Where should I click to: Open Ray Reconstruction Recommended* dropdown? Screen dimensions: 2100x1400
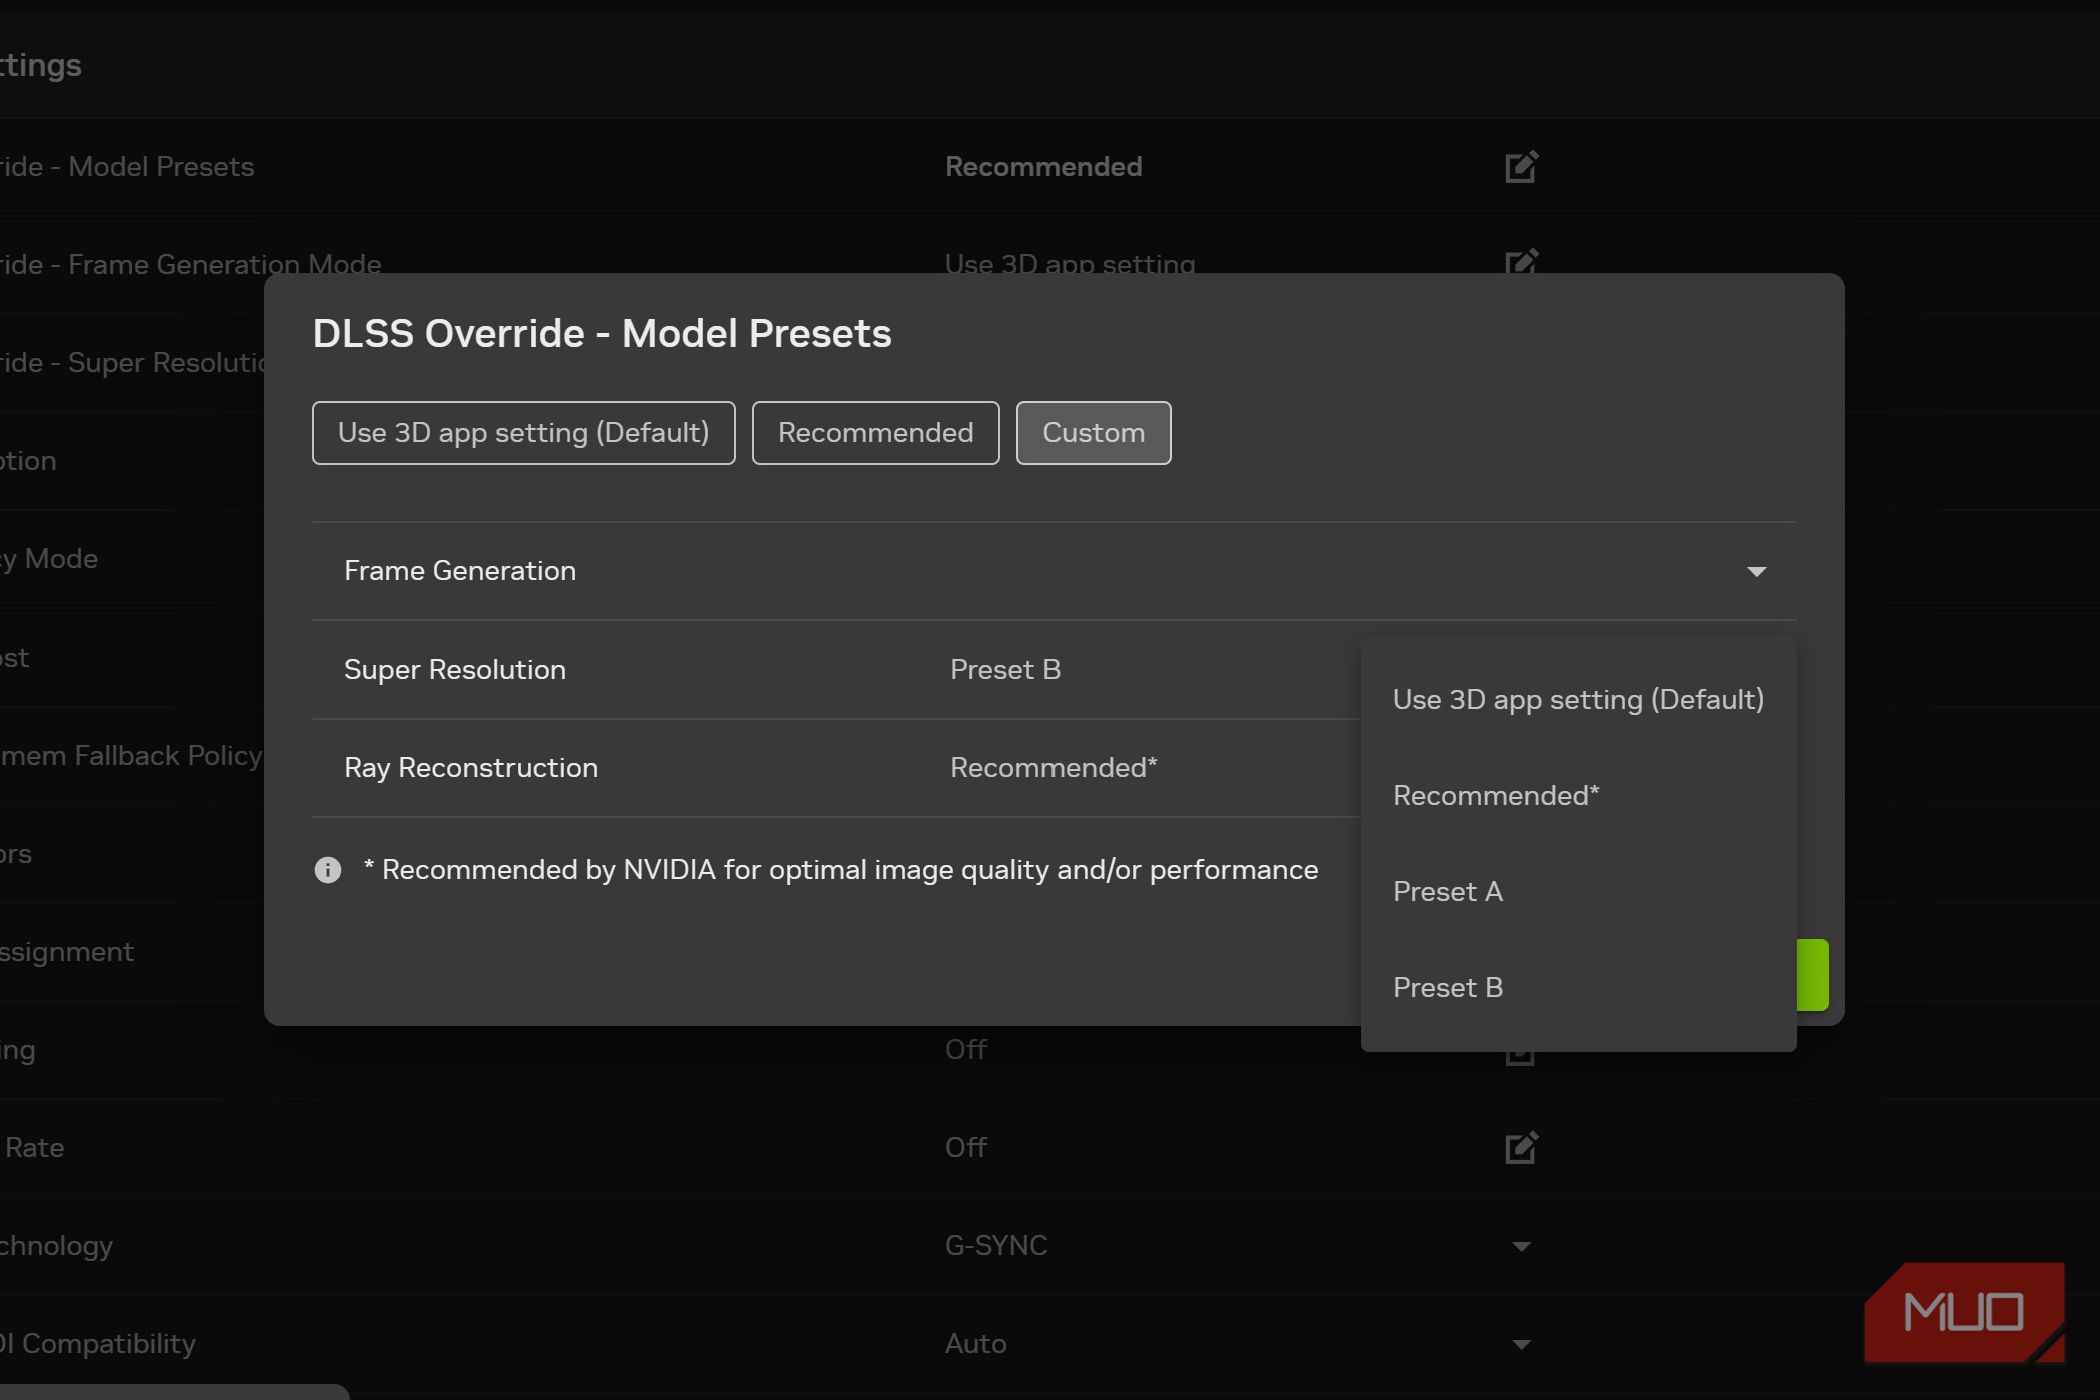(1053, 767)
